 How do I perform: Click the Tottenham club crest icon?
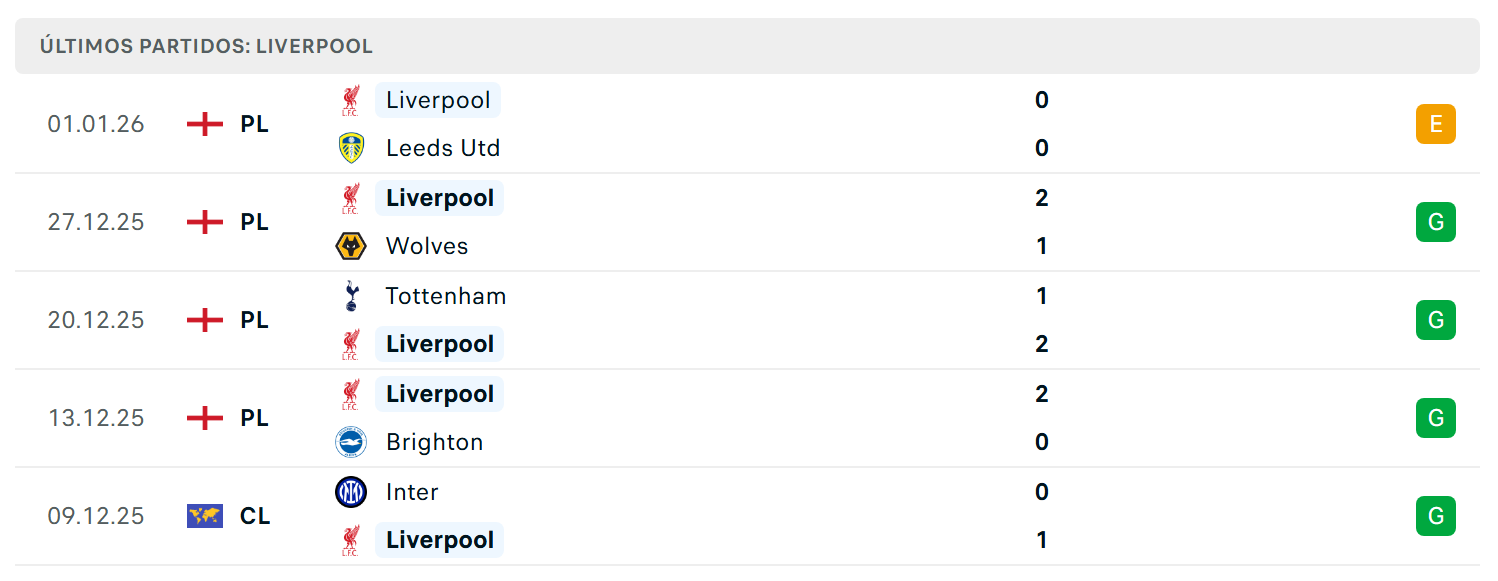pos(351,296)
